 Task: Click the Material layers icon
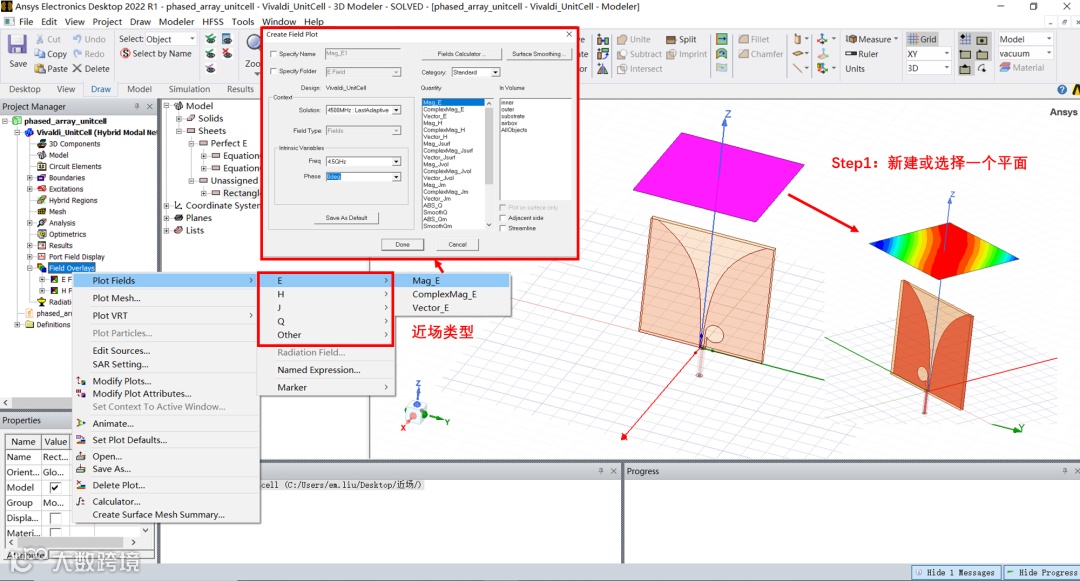[x=1005, y=67]
